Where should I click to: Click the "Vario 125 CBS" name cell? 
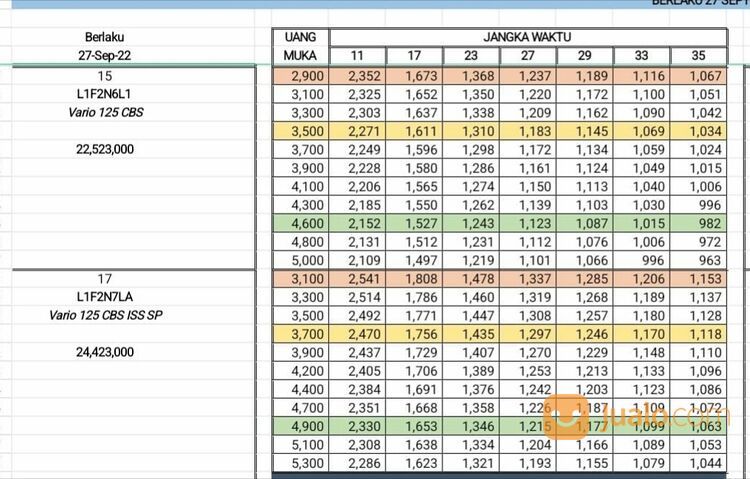pyautogui.click(x=105, y=112)
